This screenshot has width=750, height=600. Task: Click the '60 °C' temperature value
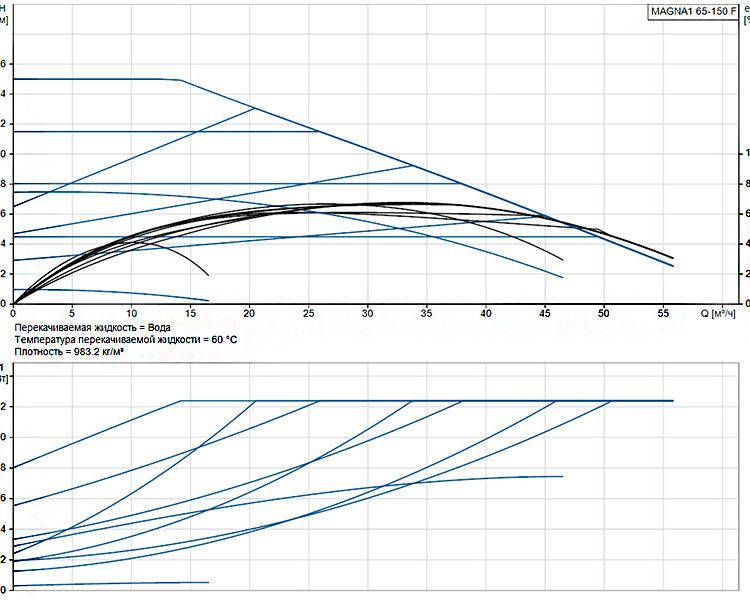pos(224,340)
